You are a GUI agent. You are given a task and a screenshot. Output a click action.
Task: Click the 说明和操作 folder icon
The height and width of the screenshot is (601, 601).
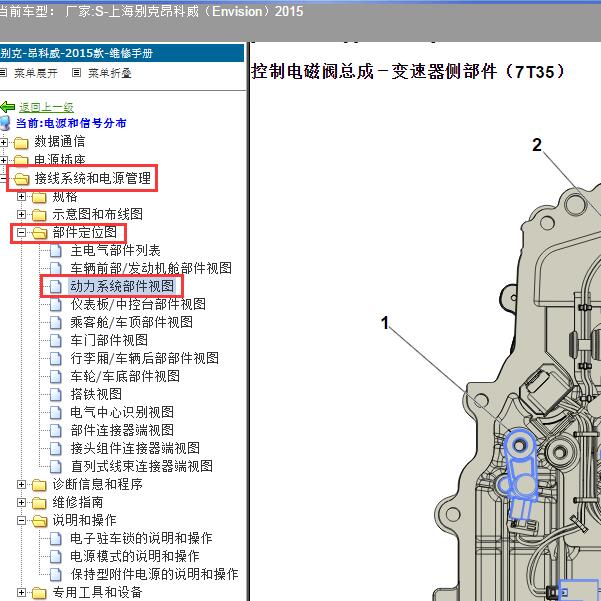tap(39, 521)
